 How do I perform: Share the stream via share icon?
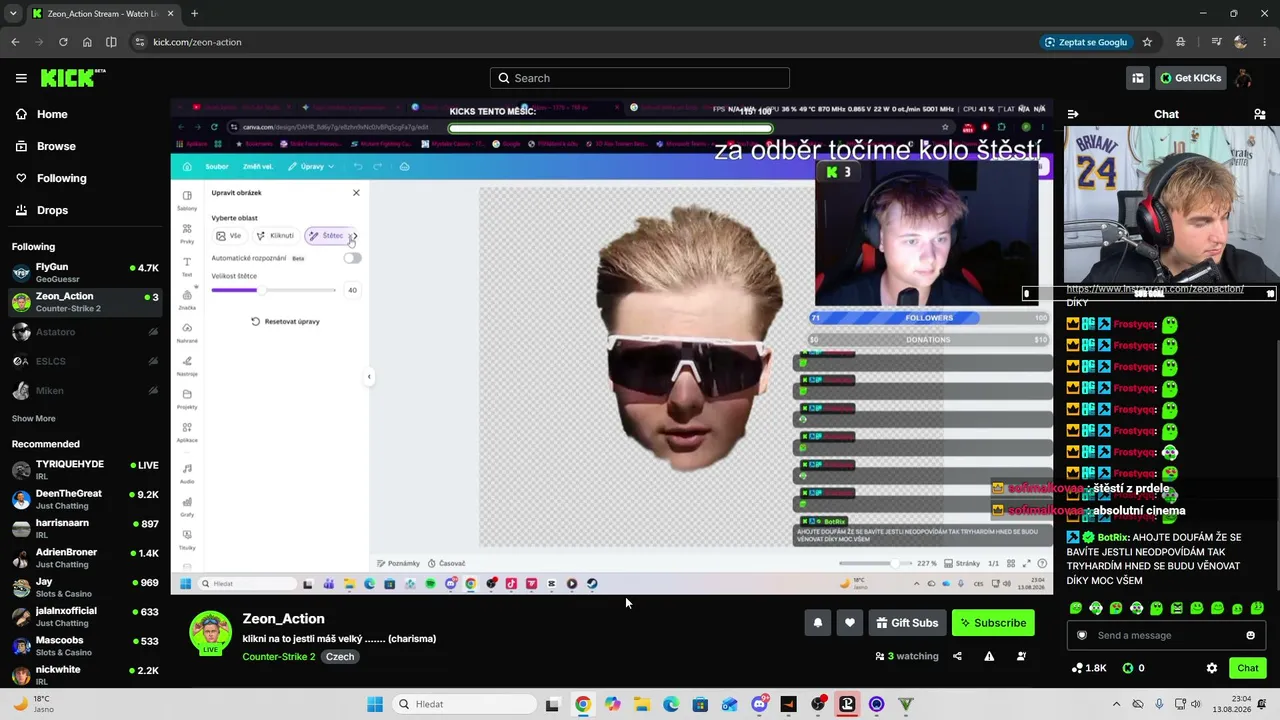pos(957,656)
